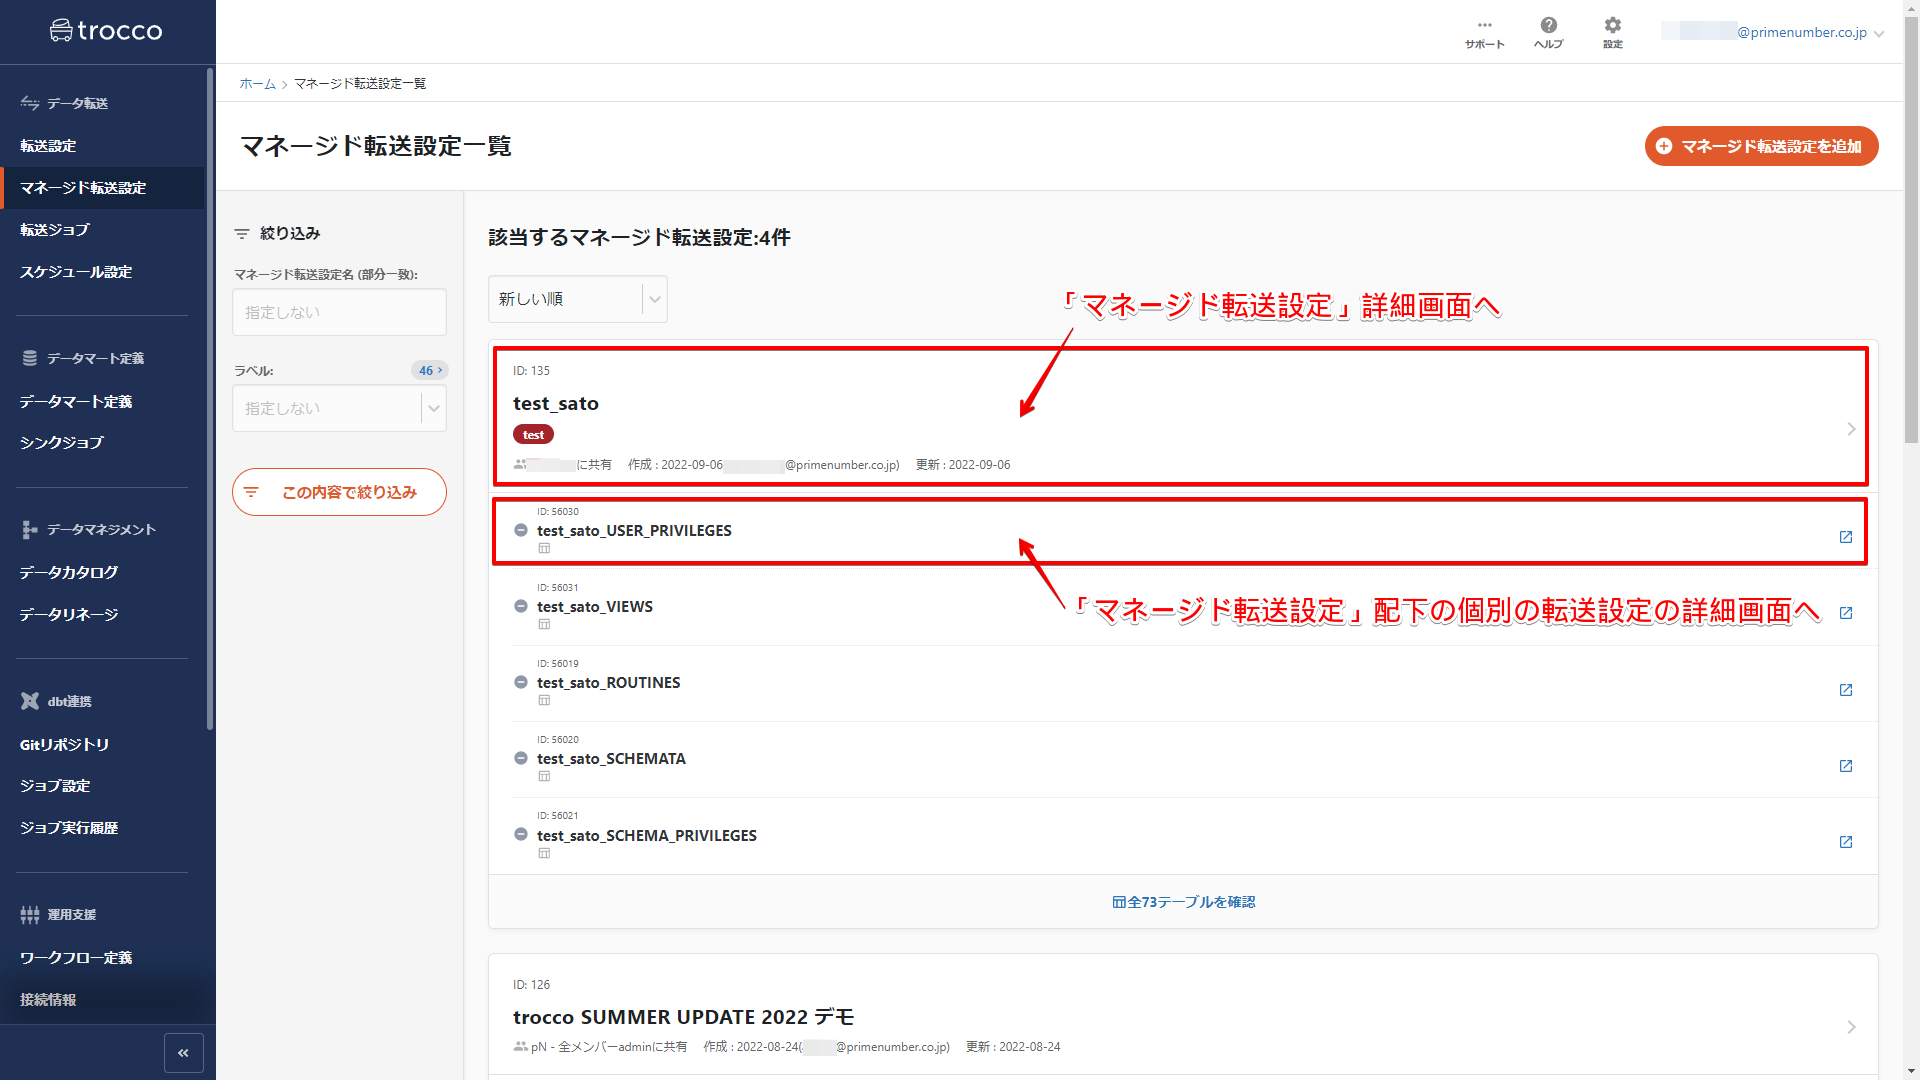
Task: Click the label count badge 46
Action: (429, 370)
